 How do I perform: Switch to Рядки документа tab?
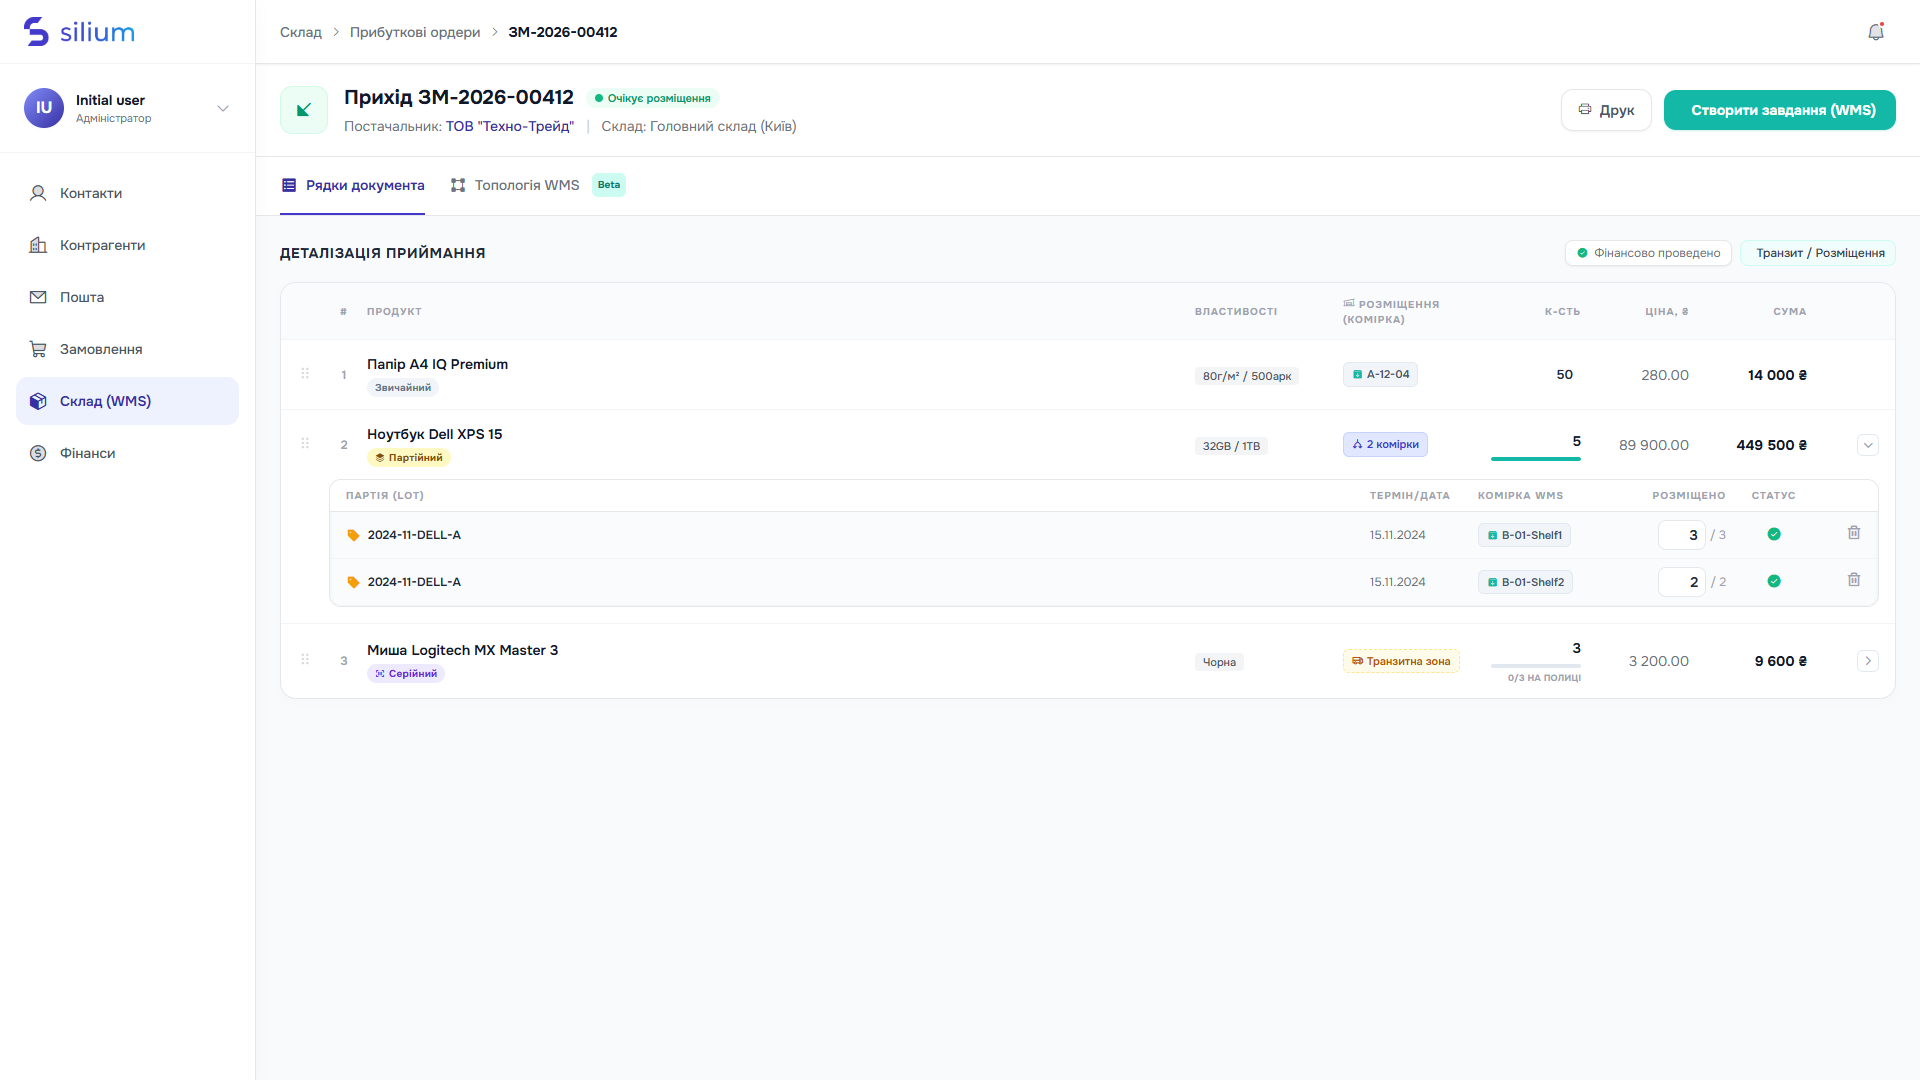pos(352,185)
